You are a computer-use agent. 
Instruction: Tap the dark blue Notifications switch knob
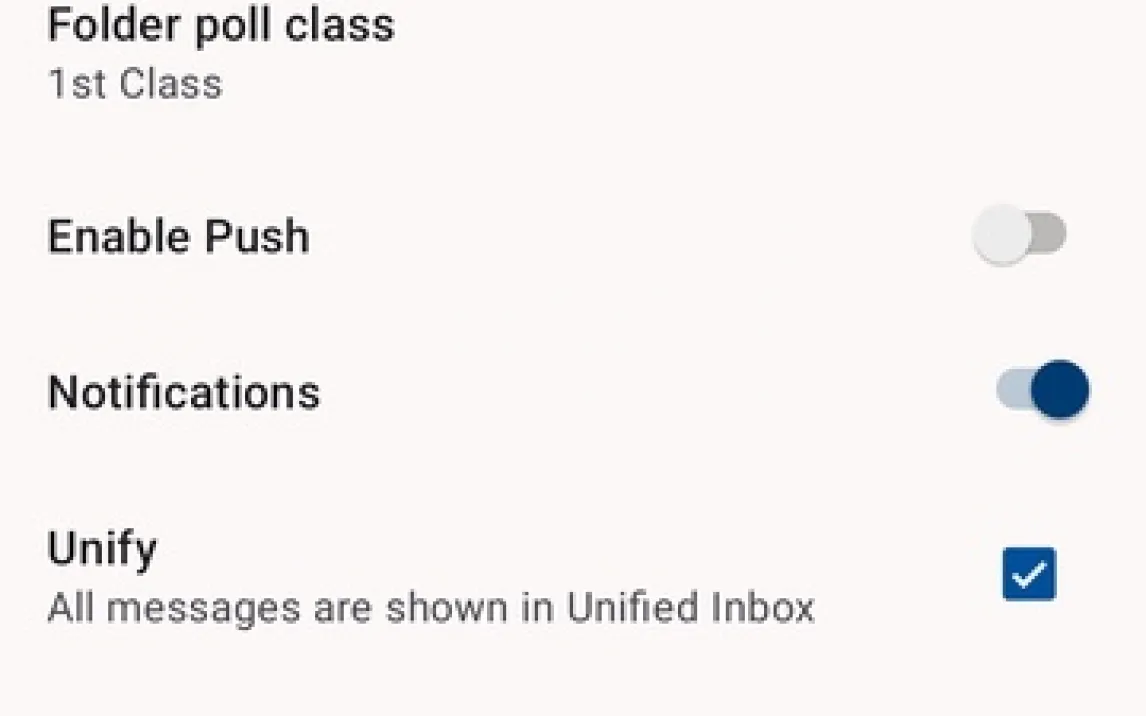[1059, 391]
